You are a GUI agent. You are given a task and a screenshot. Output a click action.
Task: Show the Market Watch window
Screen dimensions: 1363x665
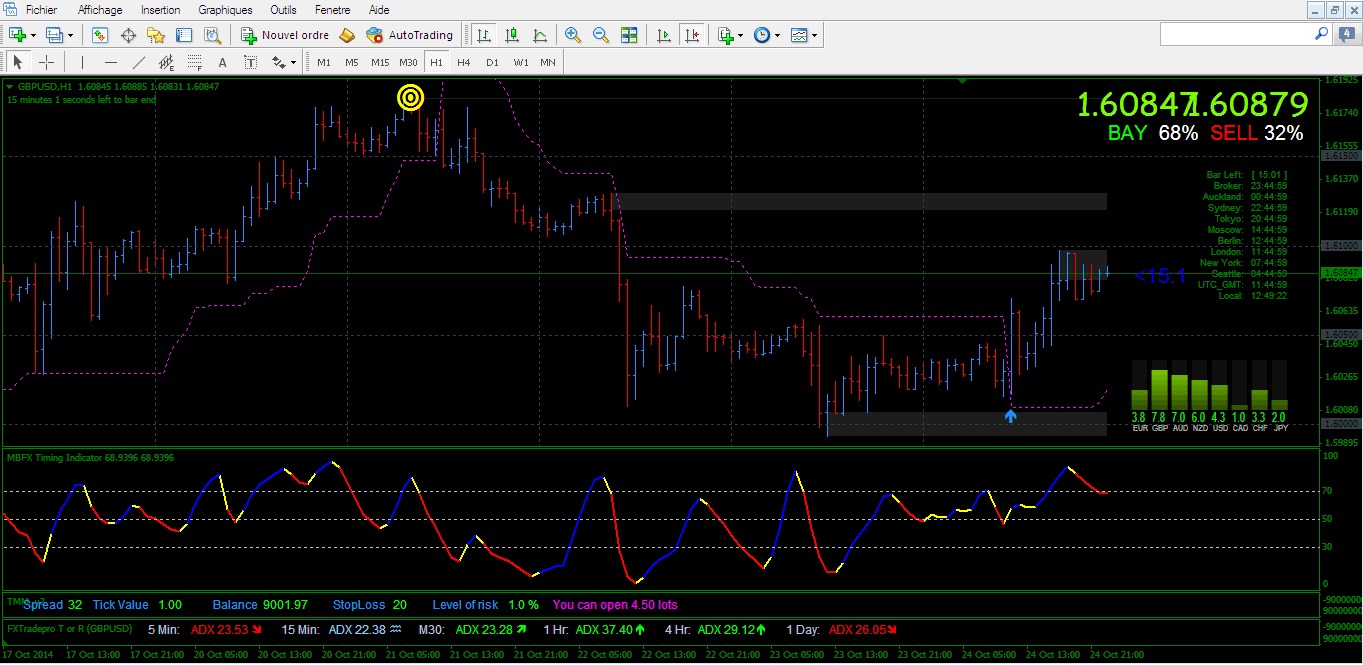coord(100,35)
